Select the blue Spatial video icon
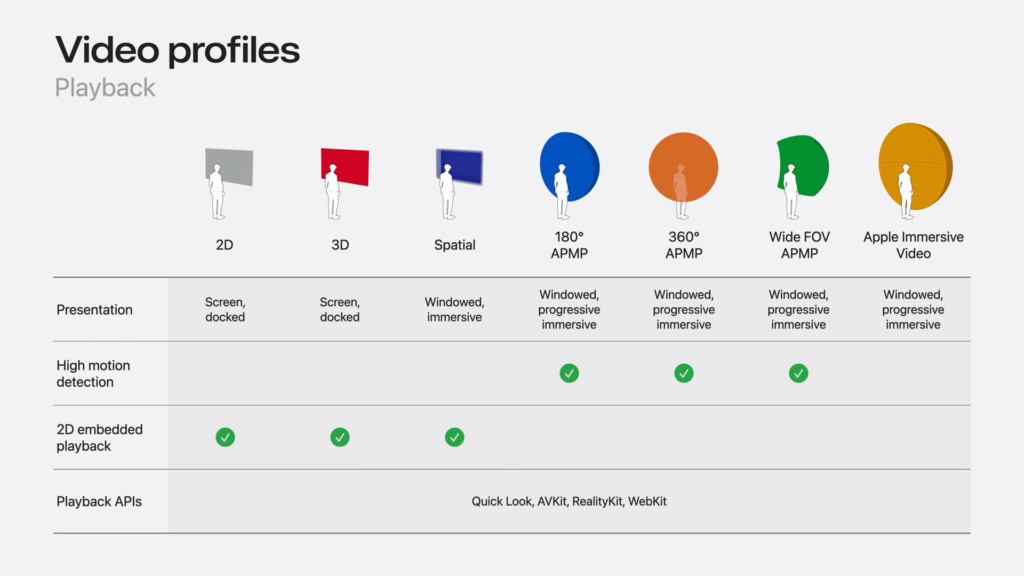 [460, 167]
